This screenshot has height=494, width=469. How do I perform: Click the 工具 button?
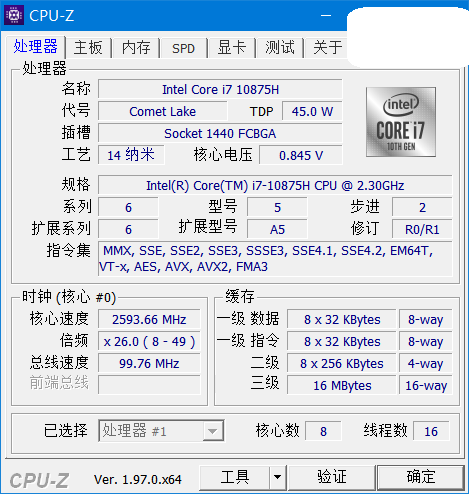pos(235,477)
